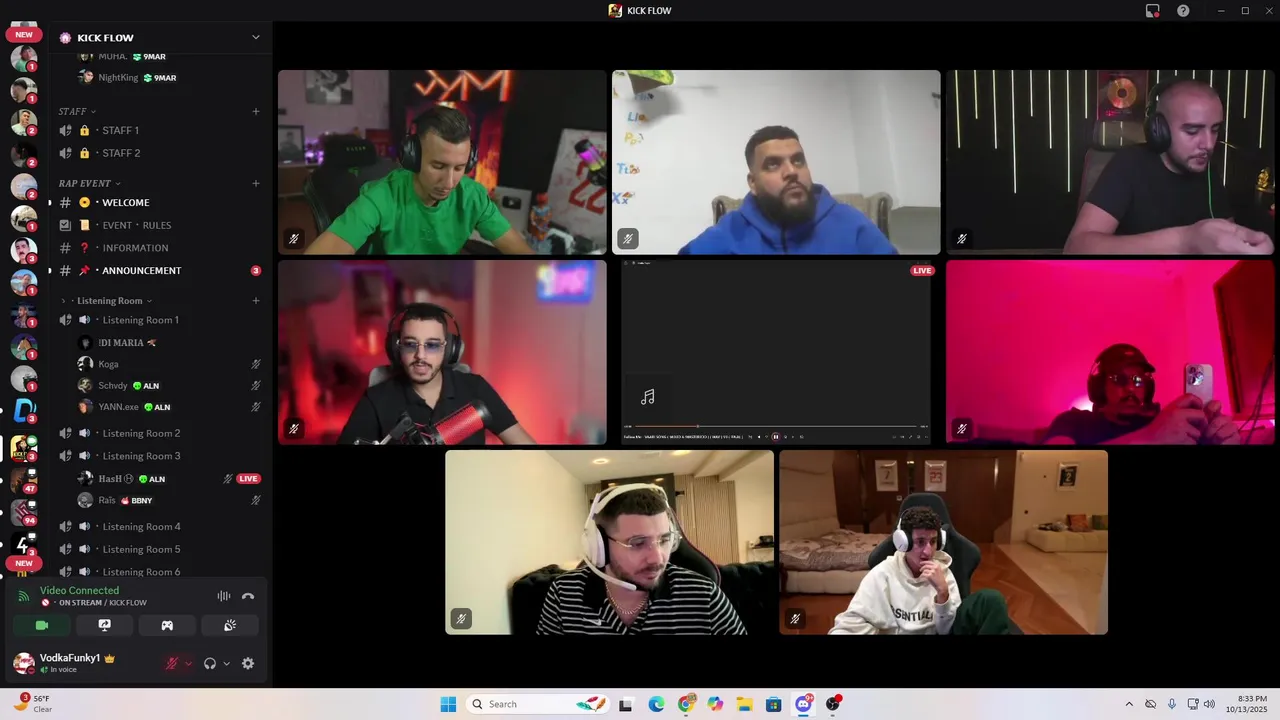Select the KICK FLOW server icon in sidebar
The width and height of the screenshot is (1280, 720).
[x=24, y=447]
